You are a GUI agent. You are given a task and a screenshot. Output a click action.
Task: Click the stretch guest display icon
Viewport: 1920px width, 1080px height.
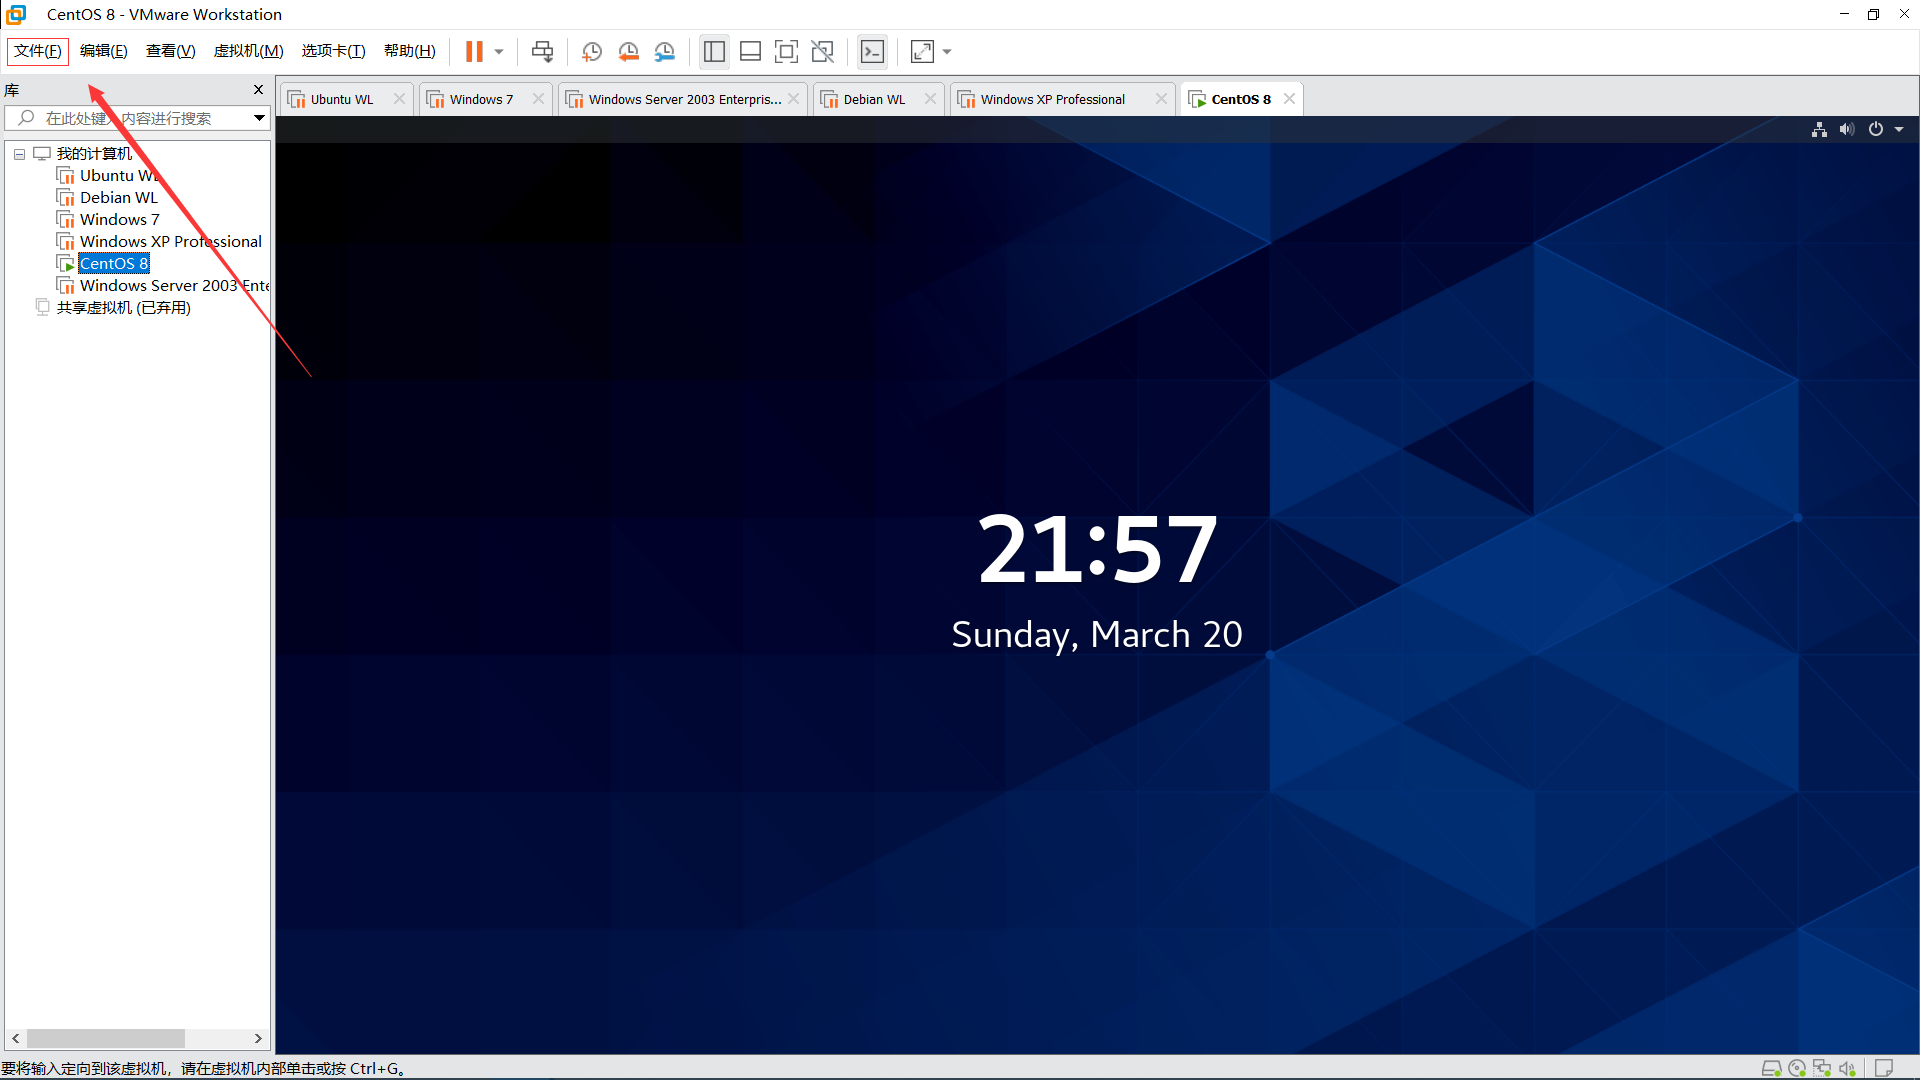point(922,51)
